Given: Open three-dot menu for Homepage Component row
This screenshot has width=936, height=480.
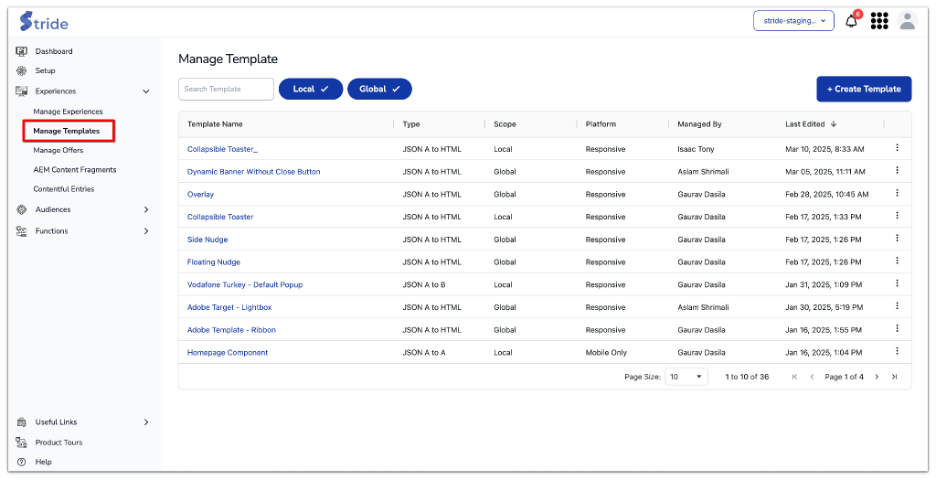Looking at the screenshot, I should pos(897,351).
